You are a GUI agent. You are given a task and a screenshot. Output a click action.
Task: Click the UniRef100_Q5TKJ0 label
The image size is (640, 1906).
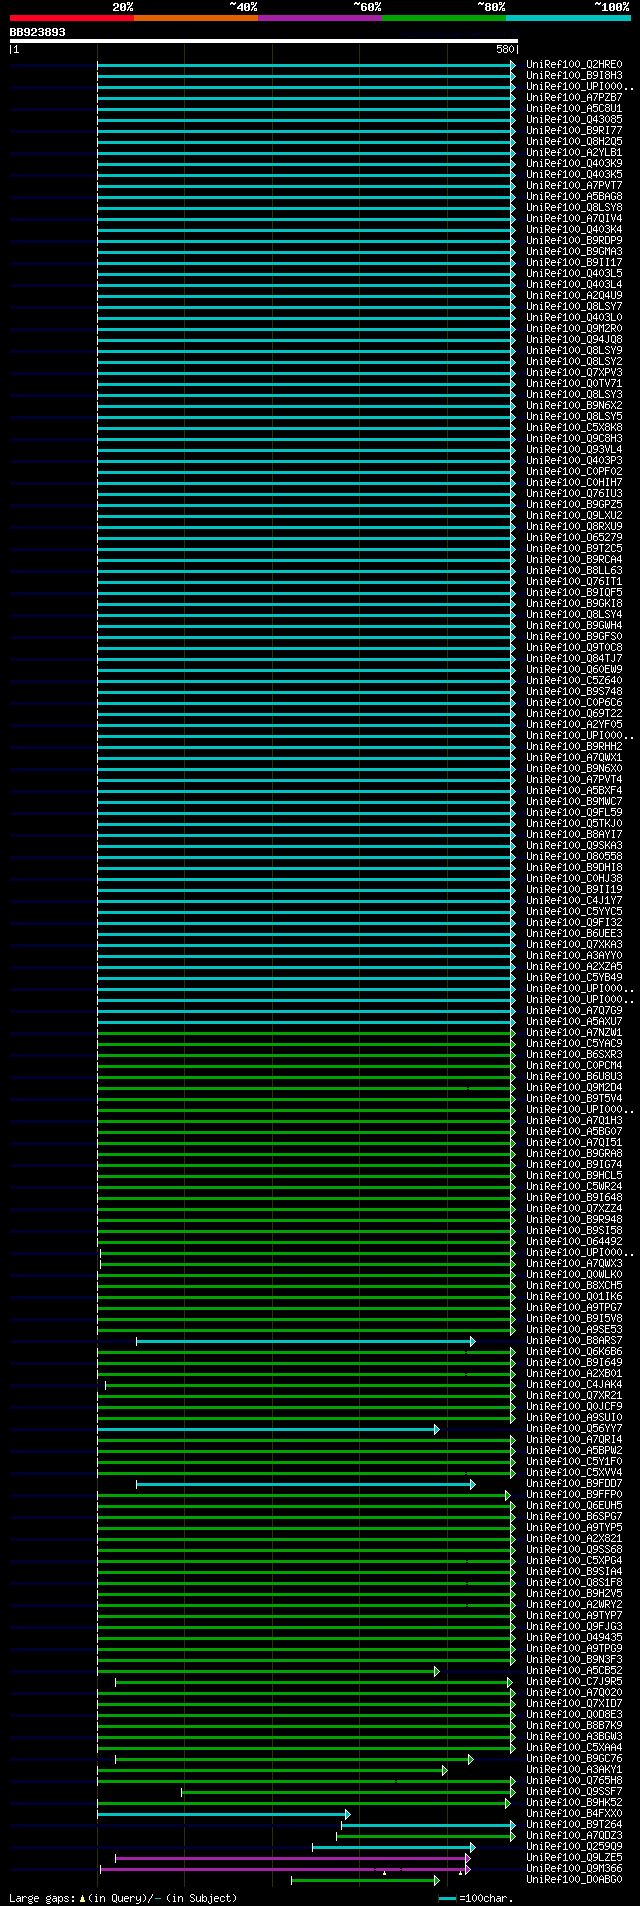point(574,824)
